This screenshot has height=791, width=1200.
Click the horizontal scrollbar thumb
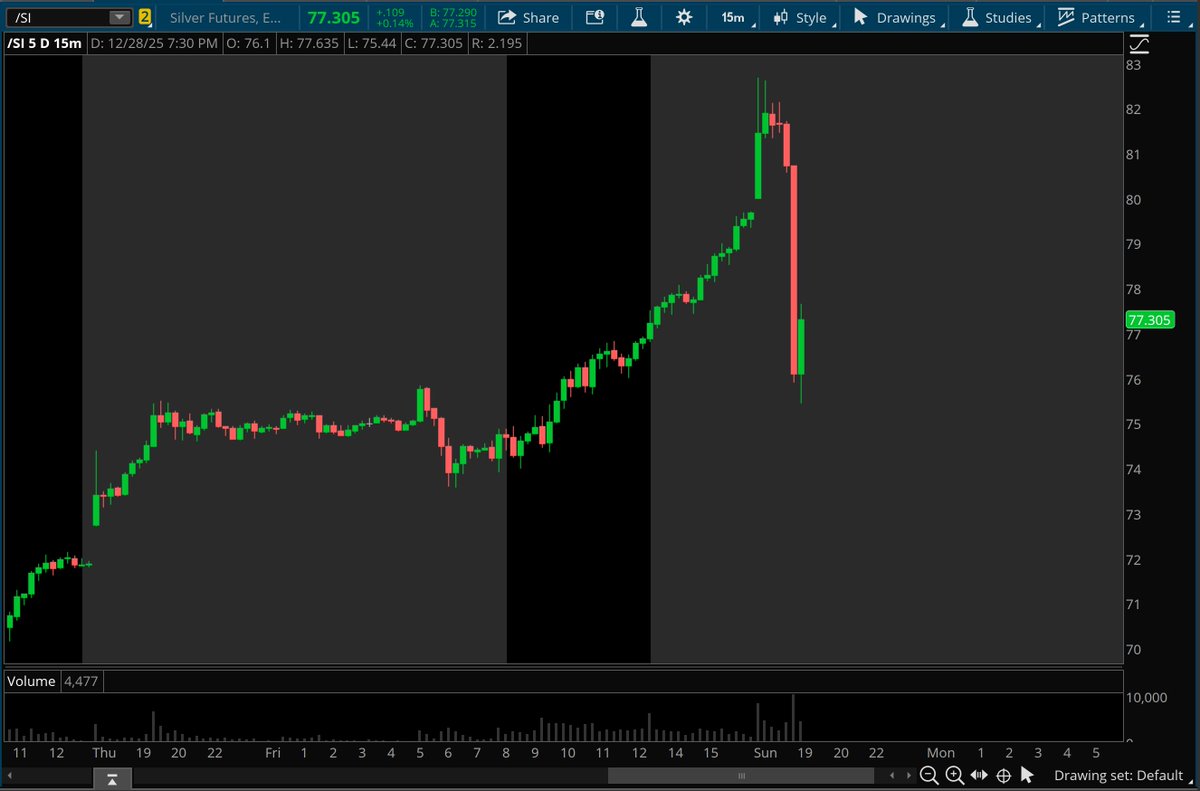(x=742, y=775)
